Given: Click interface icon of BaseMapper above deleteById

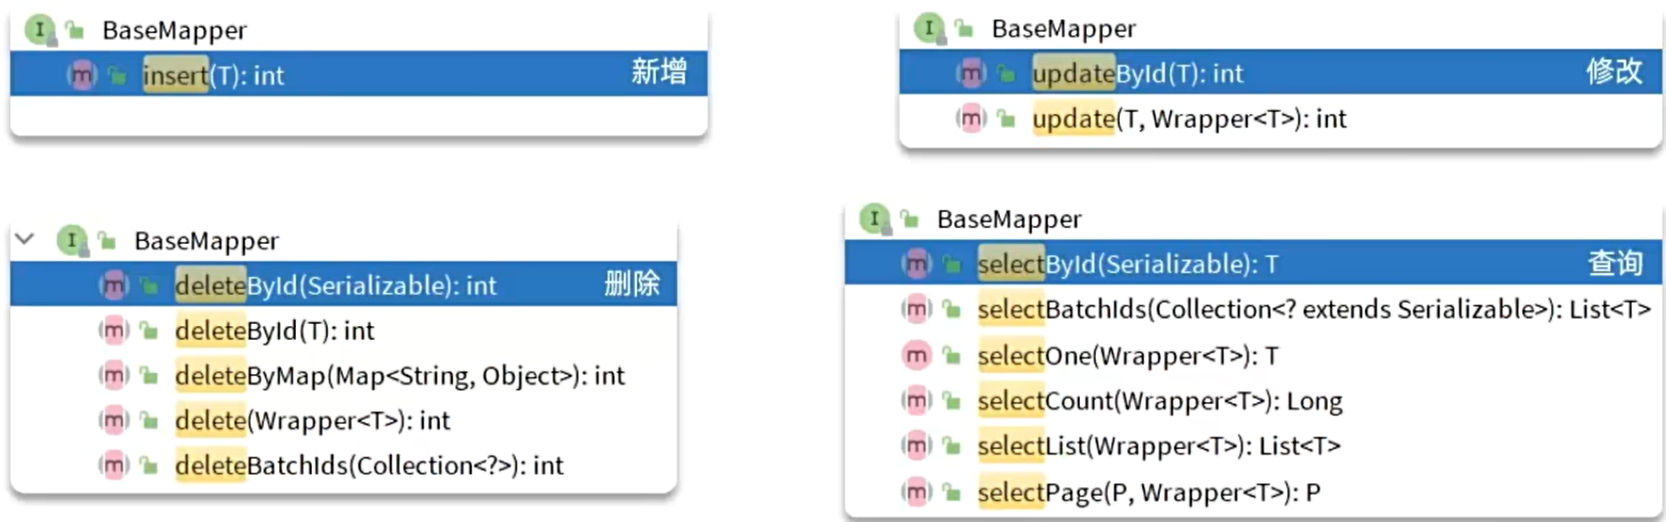Looking at the screenshot, I should coord(72,240).
